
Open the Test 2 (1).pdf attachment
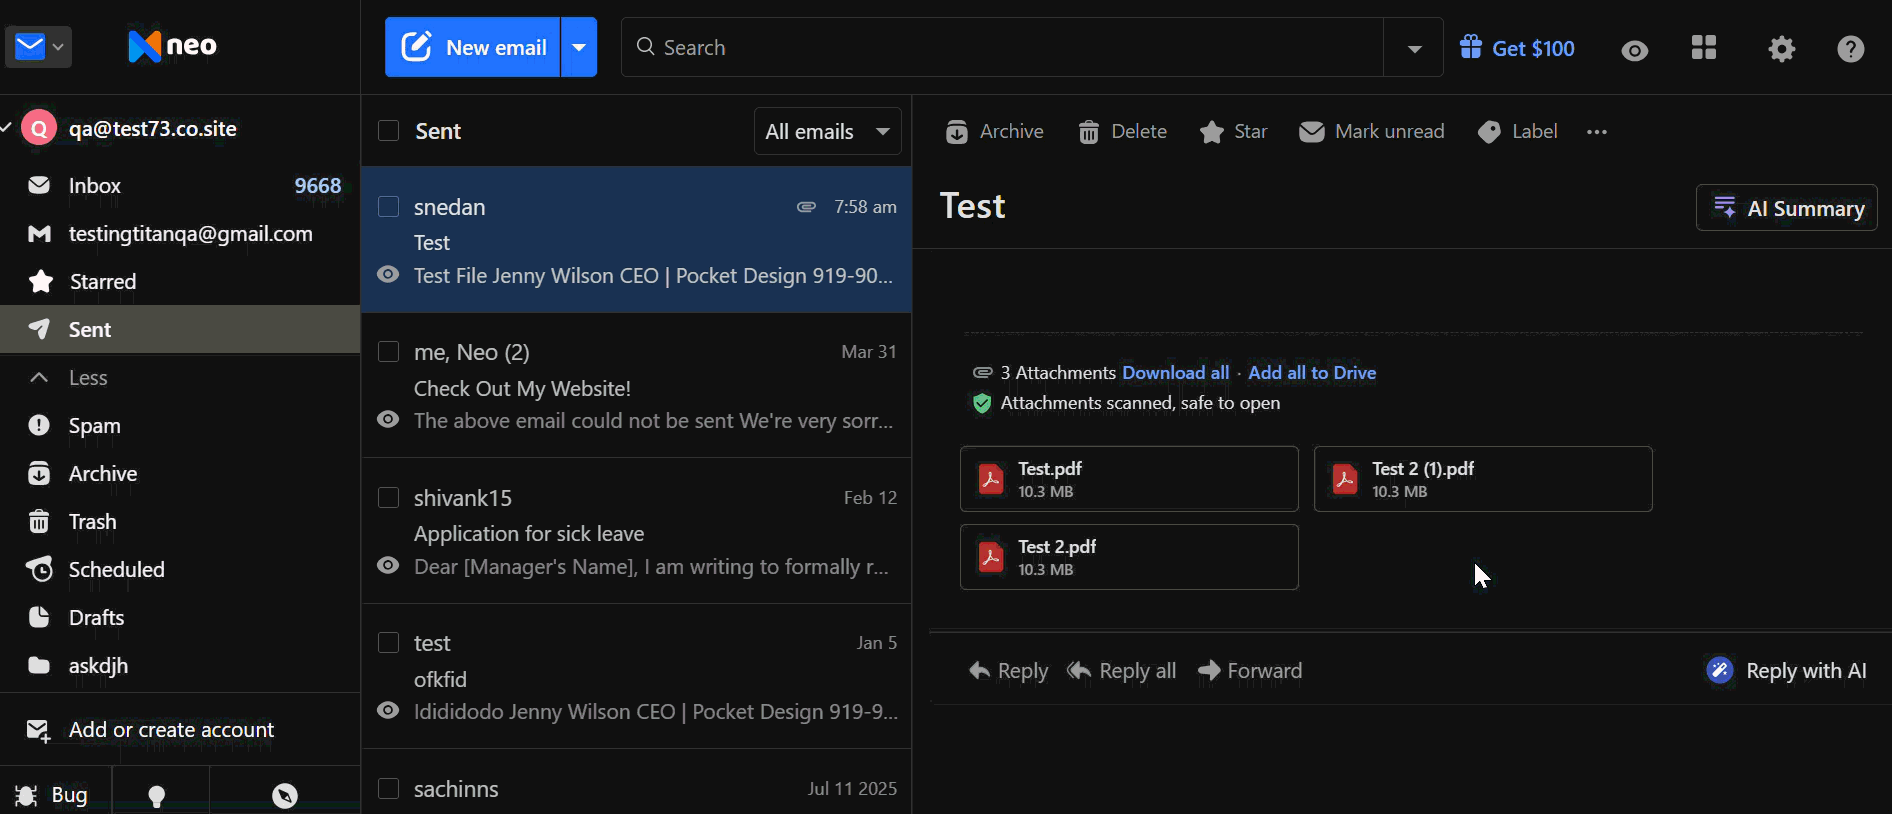[1483, 479]
